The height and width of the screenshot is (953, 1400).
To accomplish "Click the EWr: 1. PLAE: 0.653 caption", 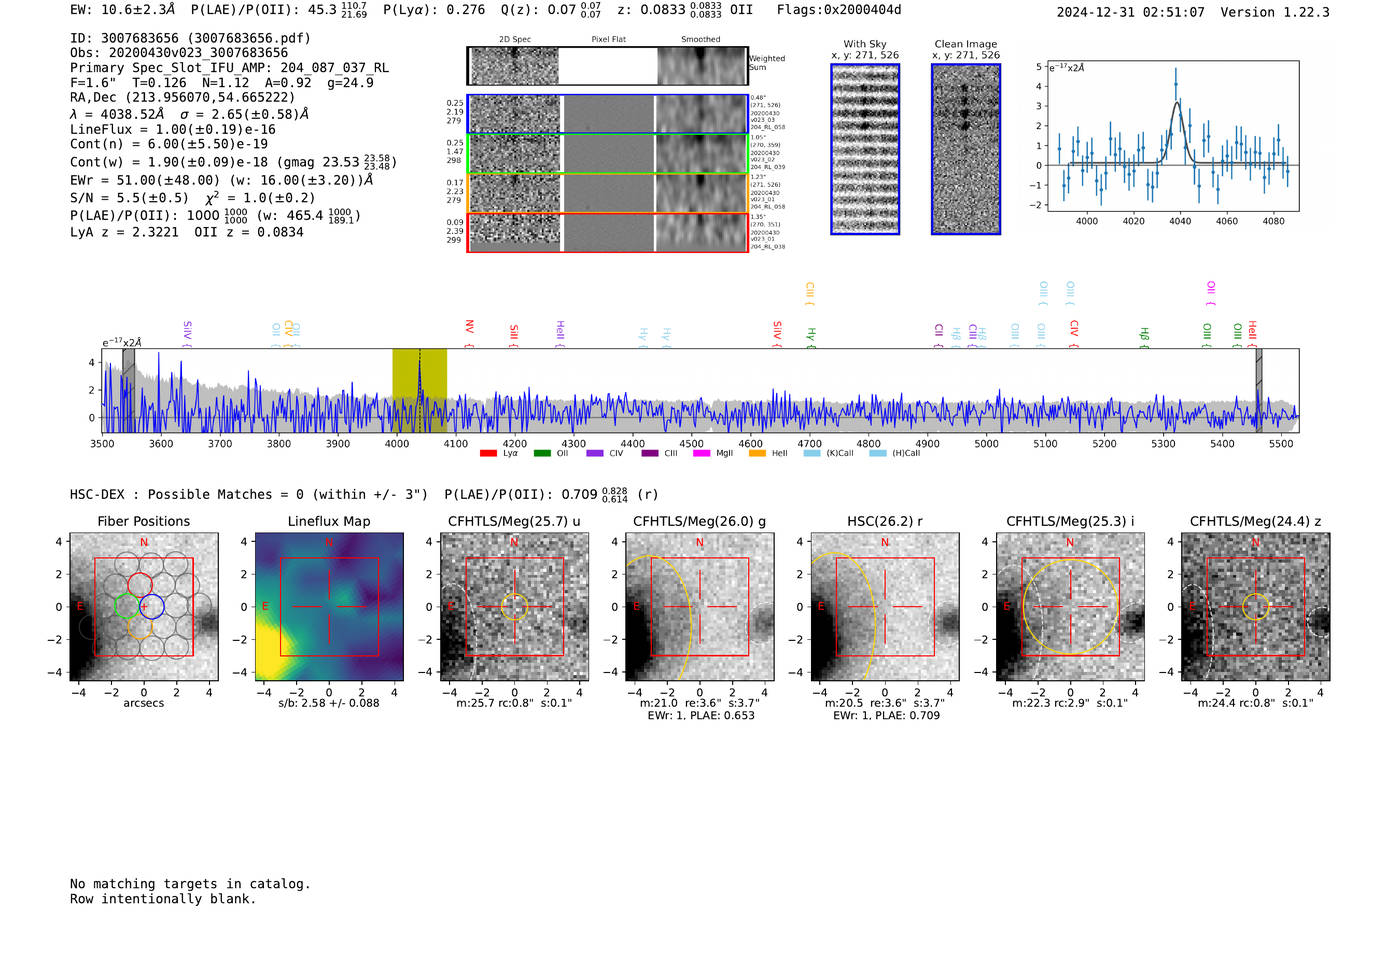I will coord(701,716).
